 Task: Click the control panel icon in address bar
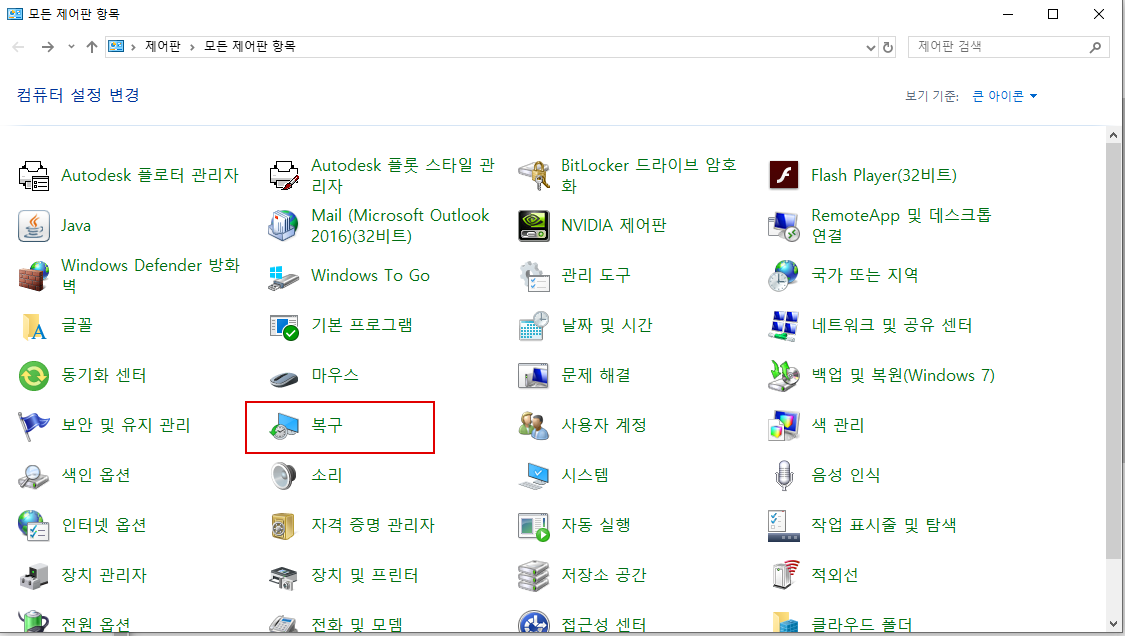[x=116, y=47]
